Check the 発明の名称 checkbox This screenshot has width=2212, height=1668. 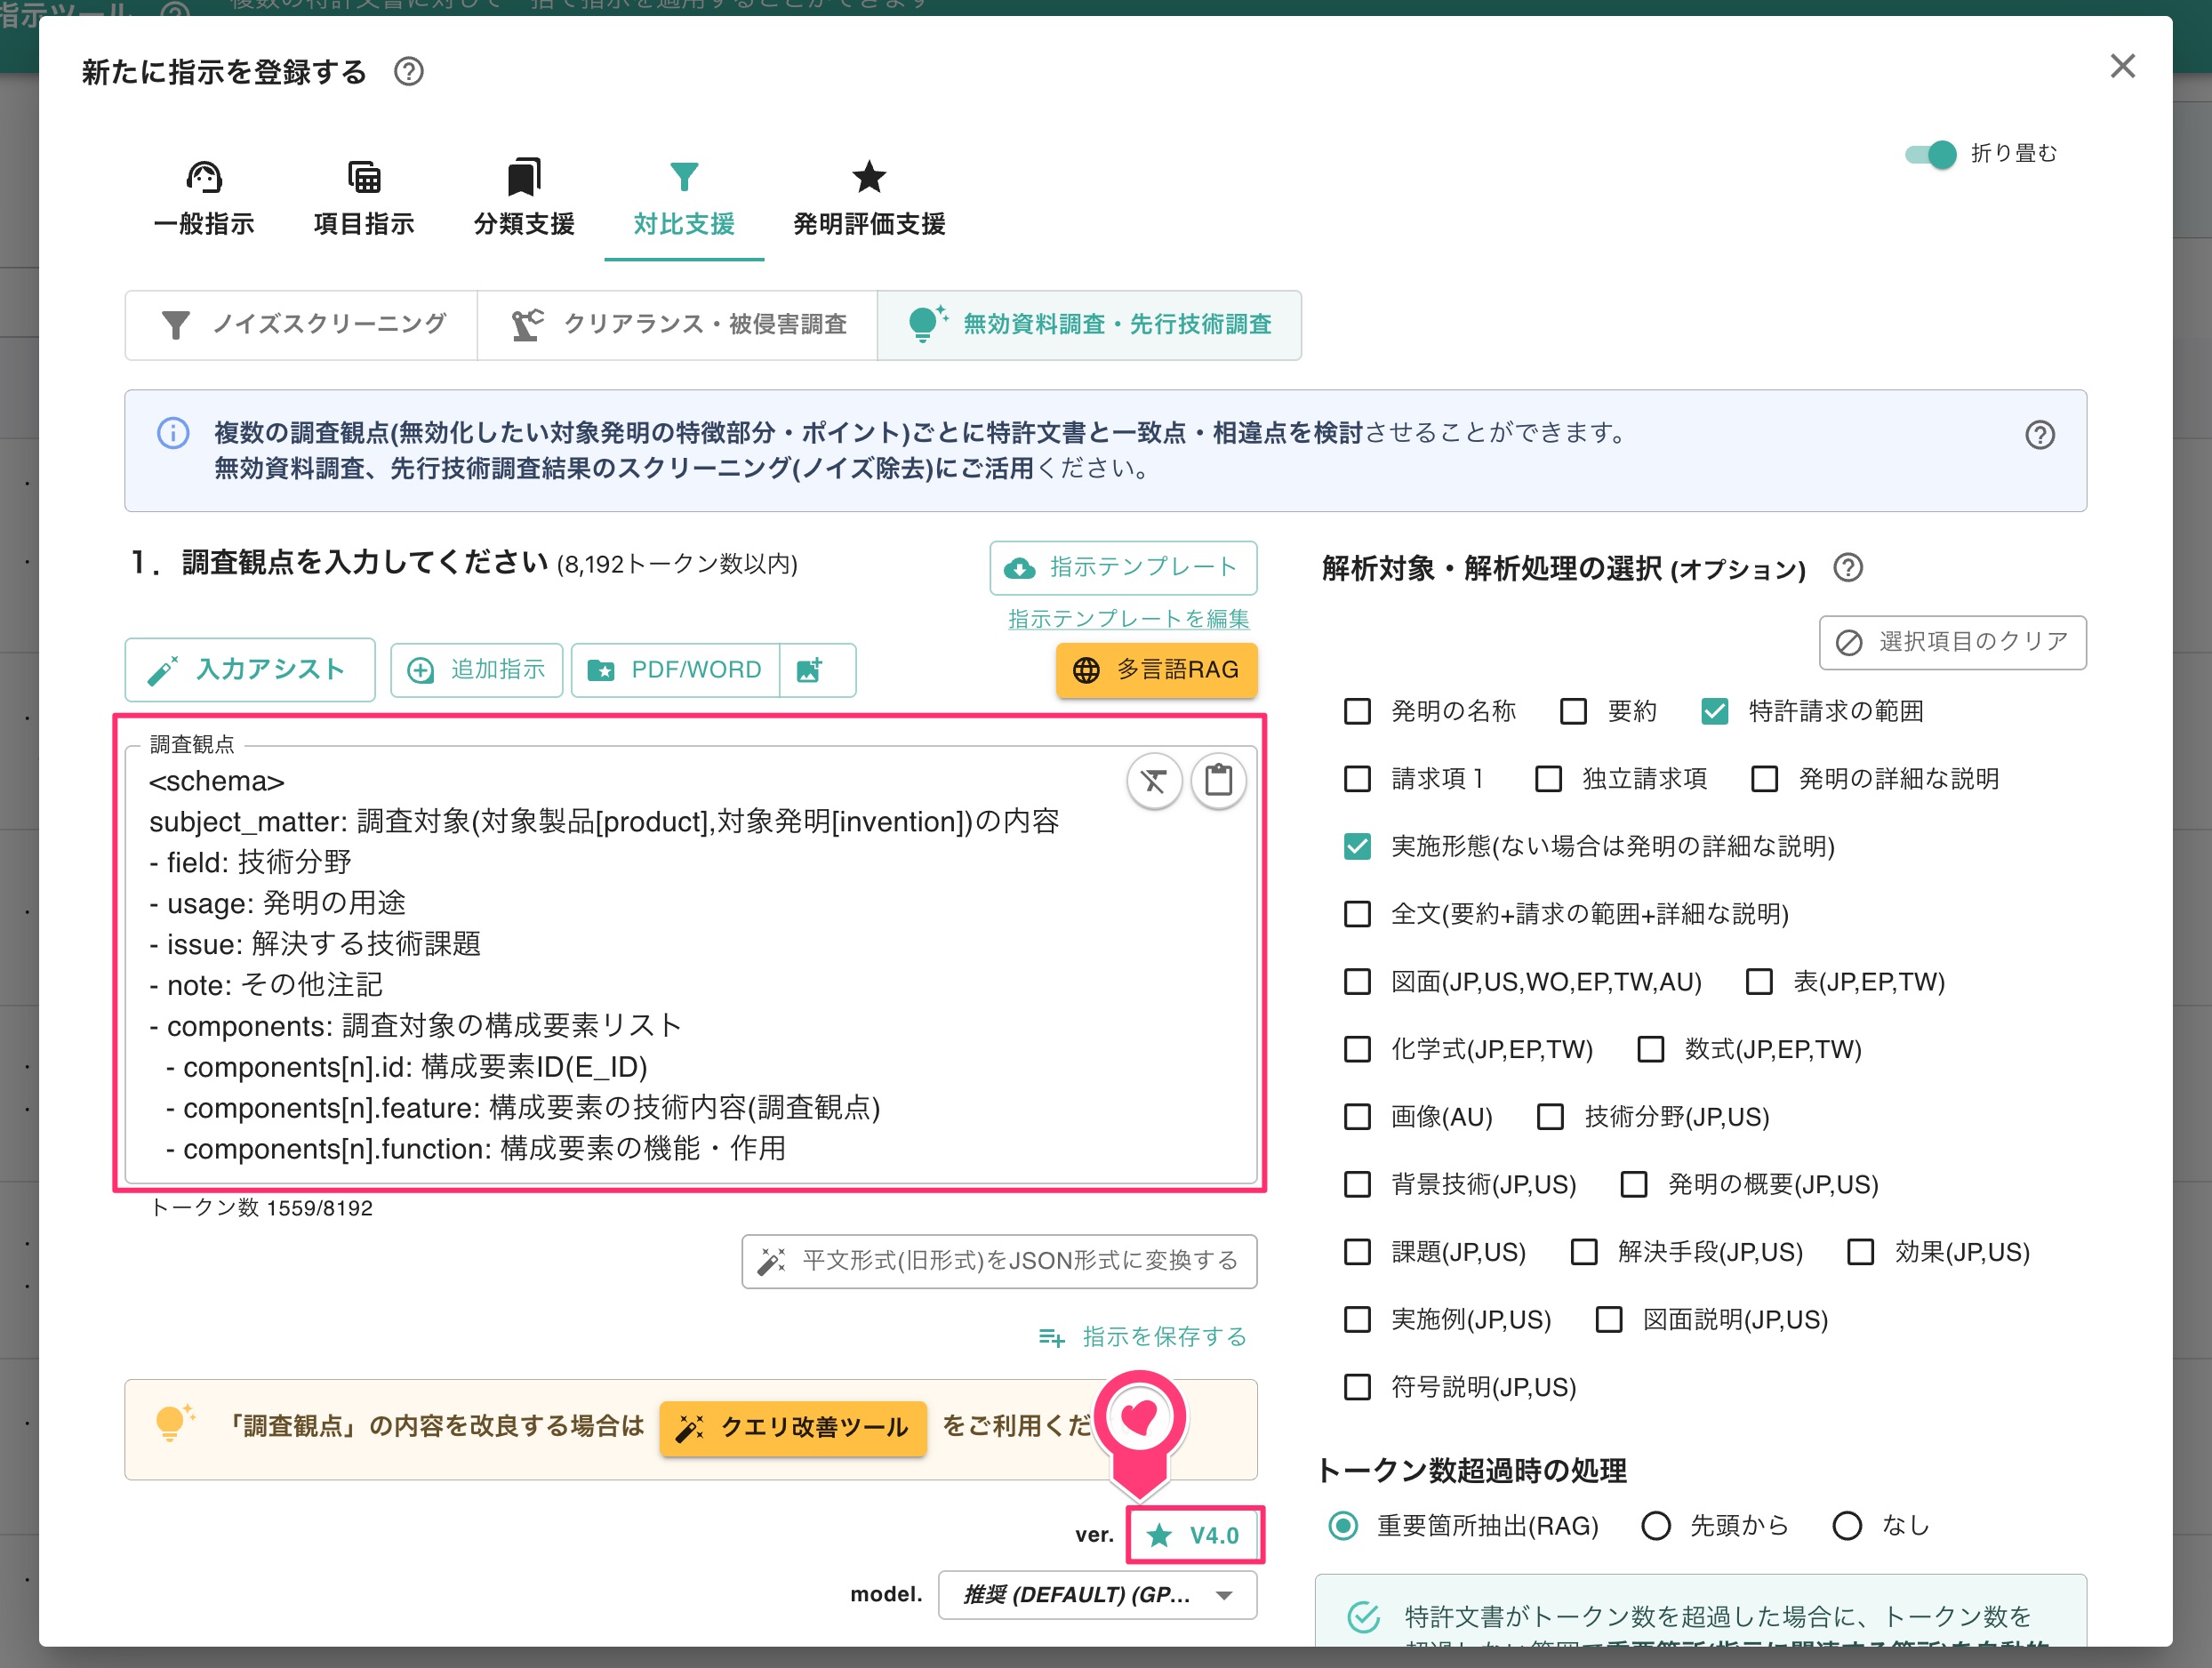[x=1357, y=712]
